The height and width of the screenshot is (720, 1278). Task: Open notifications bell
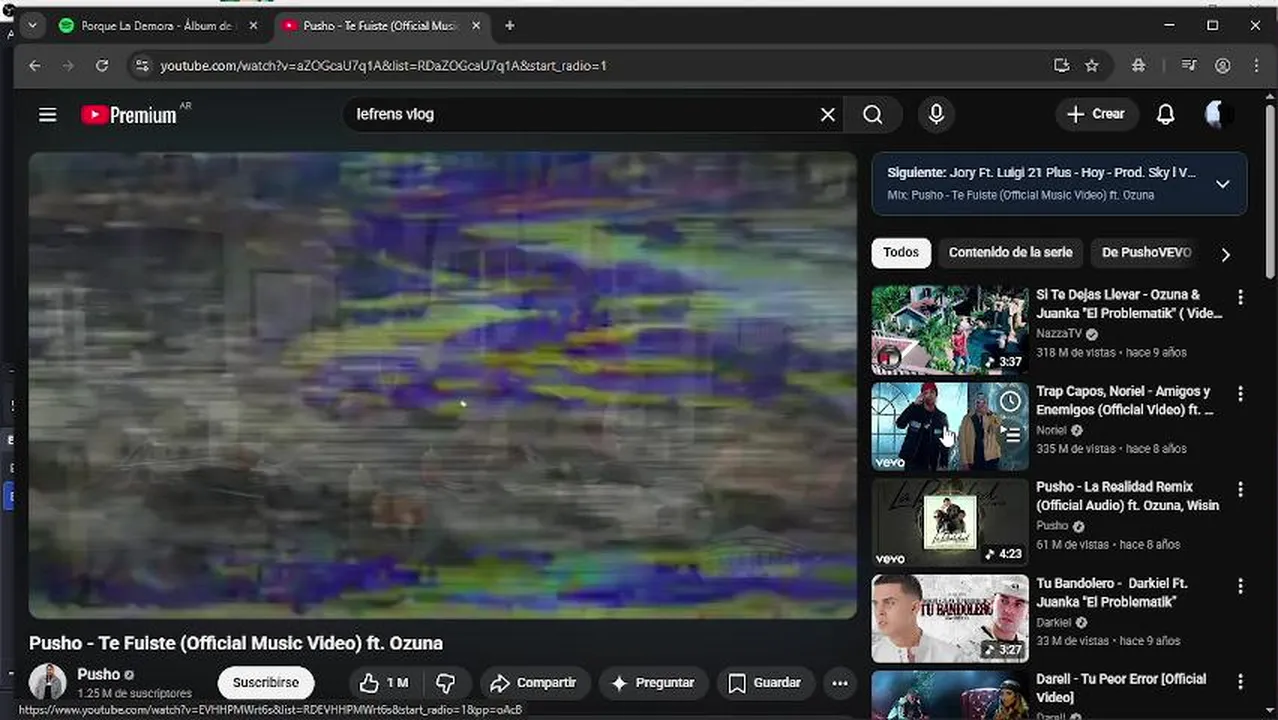[1165, 114]
